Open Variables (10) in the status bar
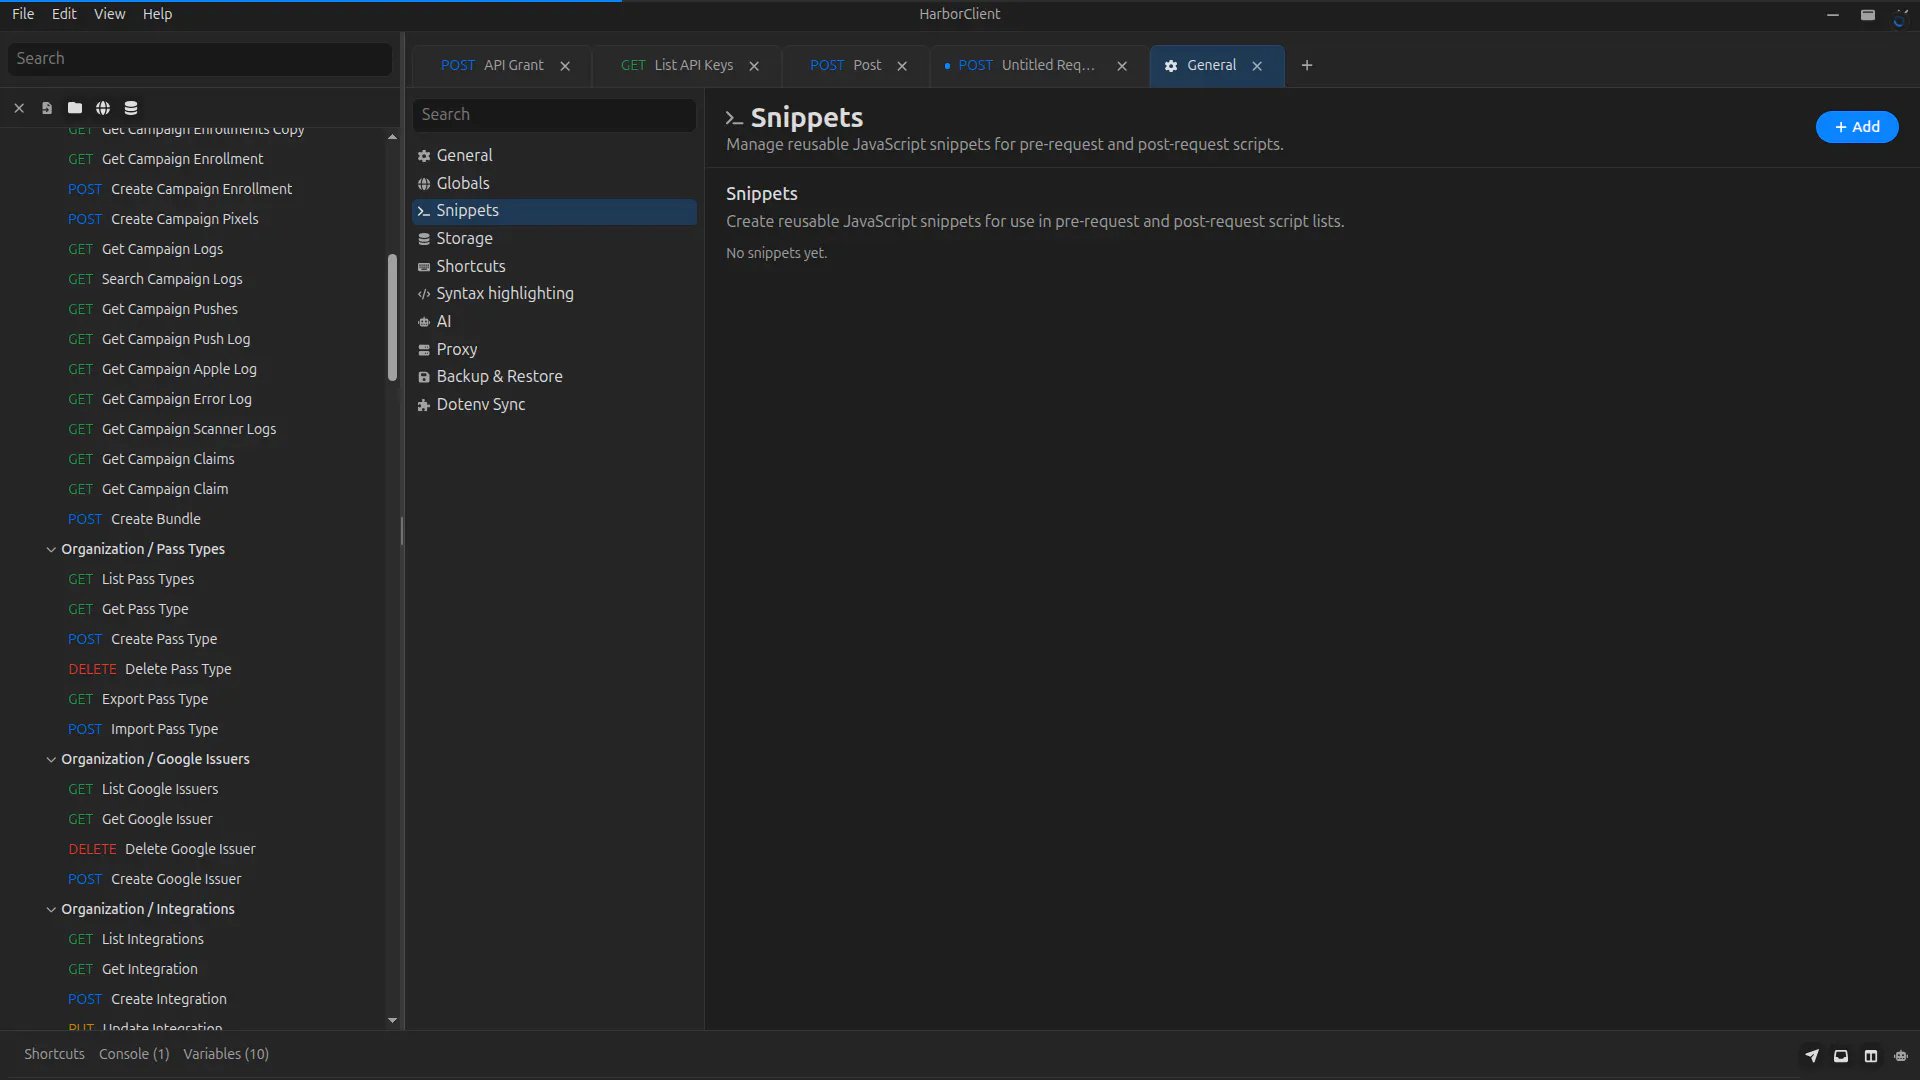 click(226, 1054)
